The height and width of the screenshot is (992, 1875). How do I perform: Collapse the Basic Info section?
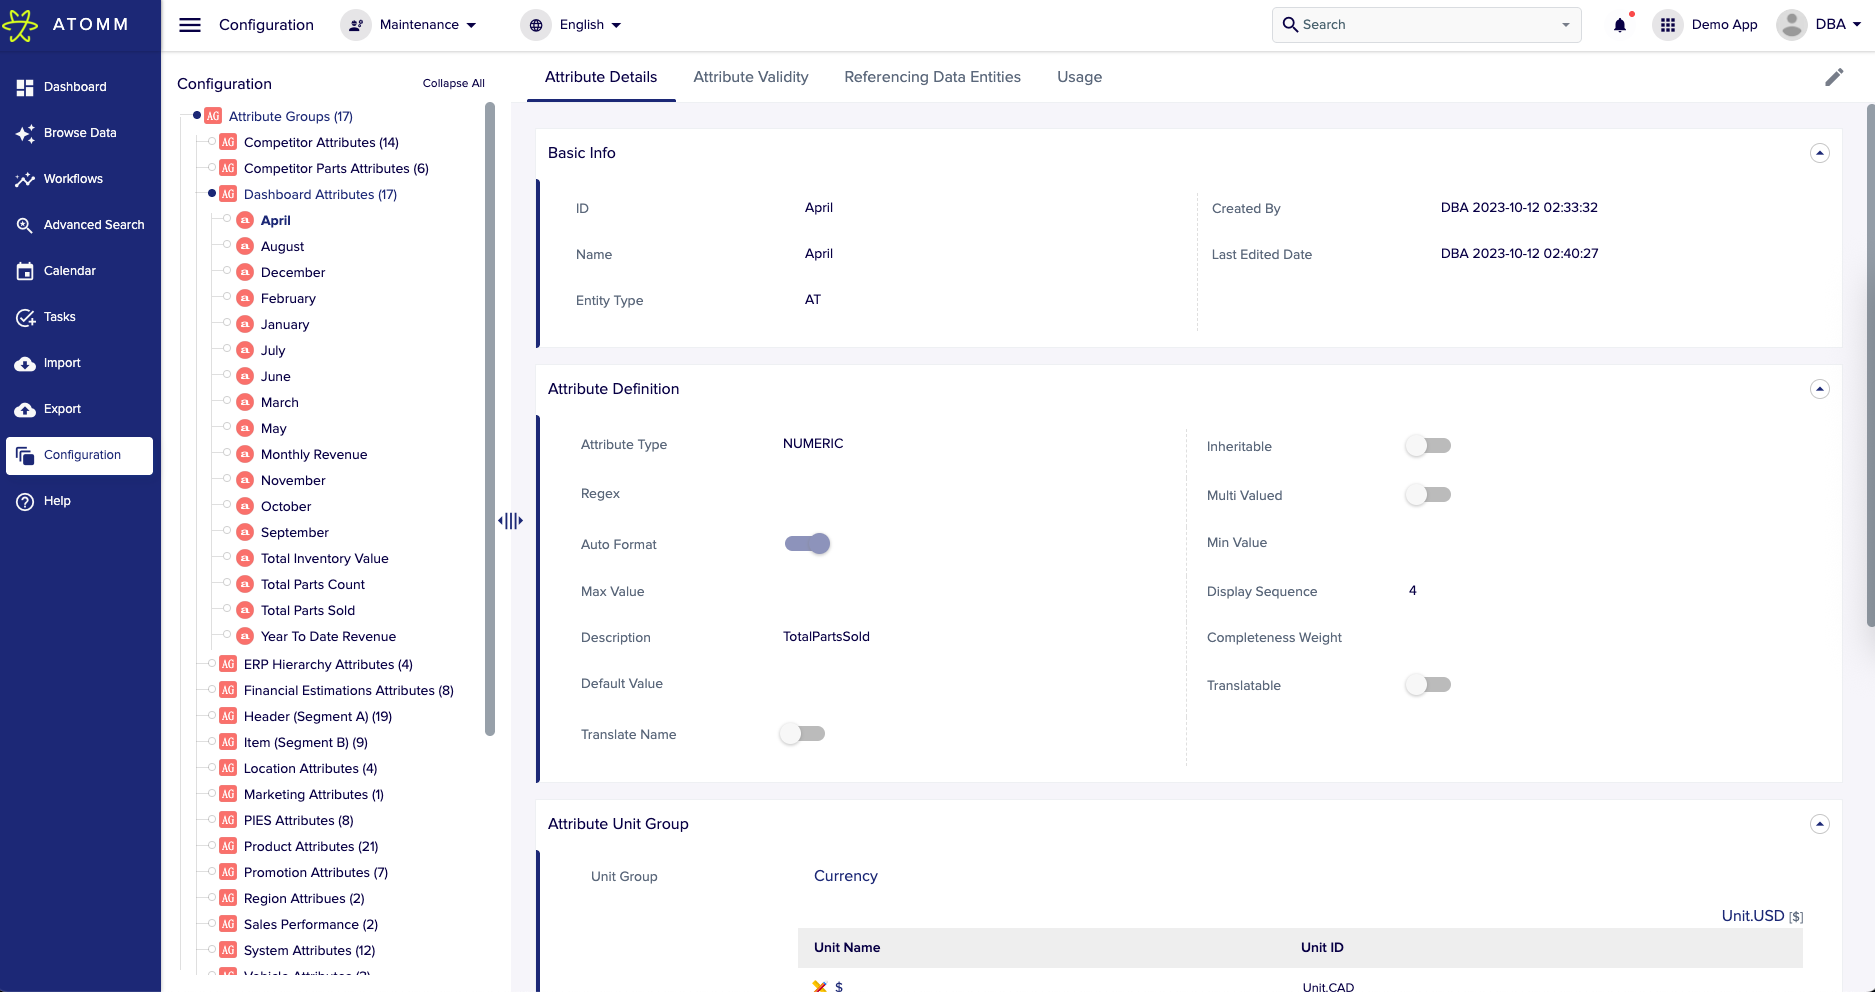(1819, 152)
